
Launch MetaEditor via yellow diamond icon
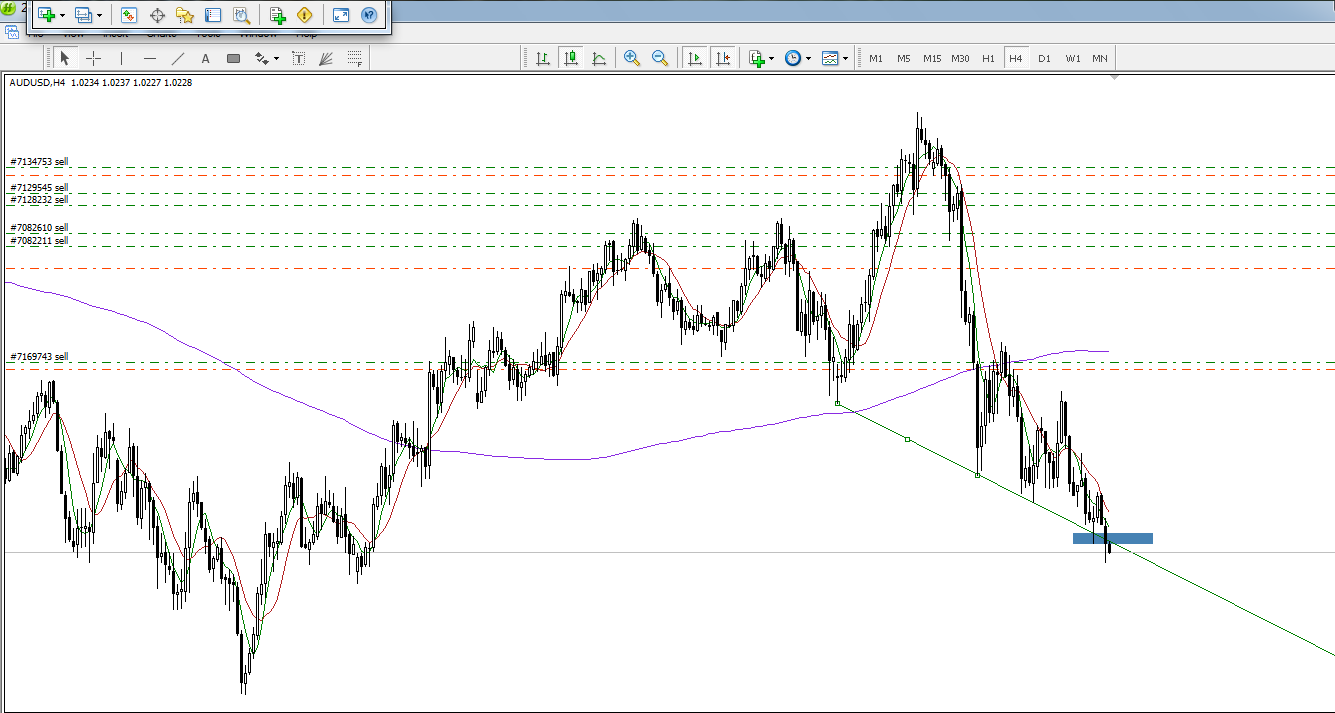point(305,15)
